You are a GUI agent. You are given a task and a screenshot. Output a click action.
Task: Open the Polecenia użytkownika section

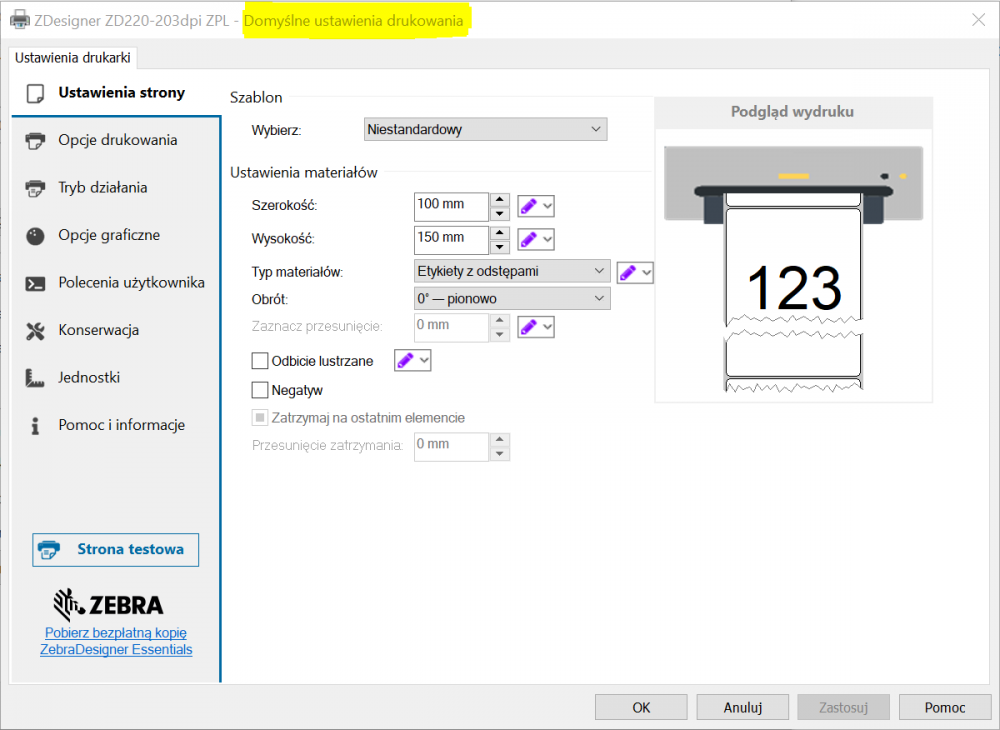pyautogui.click(x=116, y=283)
